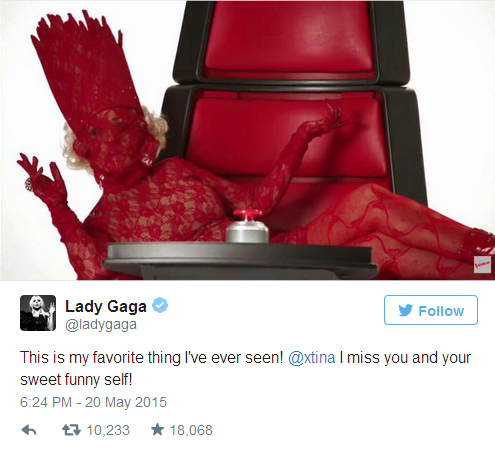
Task: Open the @ladygaga handle link
Action: tap(101, 325)
